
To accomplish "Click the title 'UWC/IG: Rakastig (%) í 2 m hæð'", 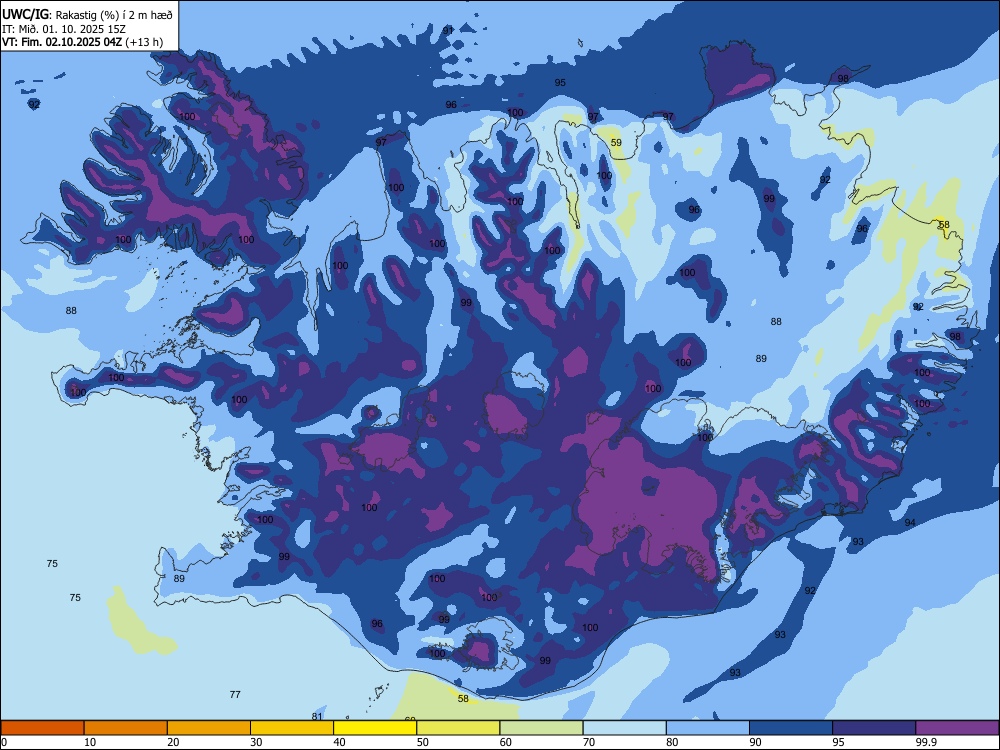I will [x=87, y=14].
